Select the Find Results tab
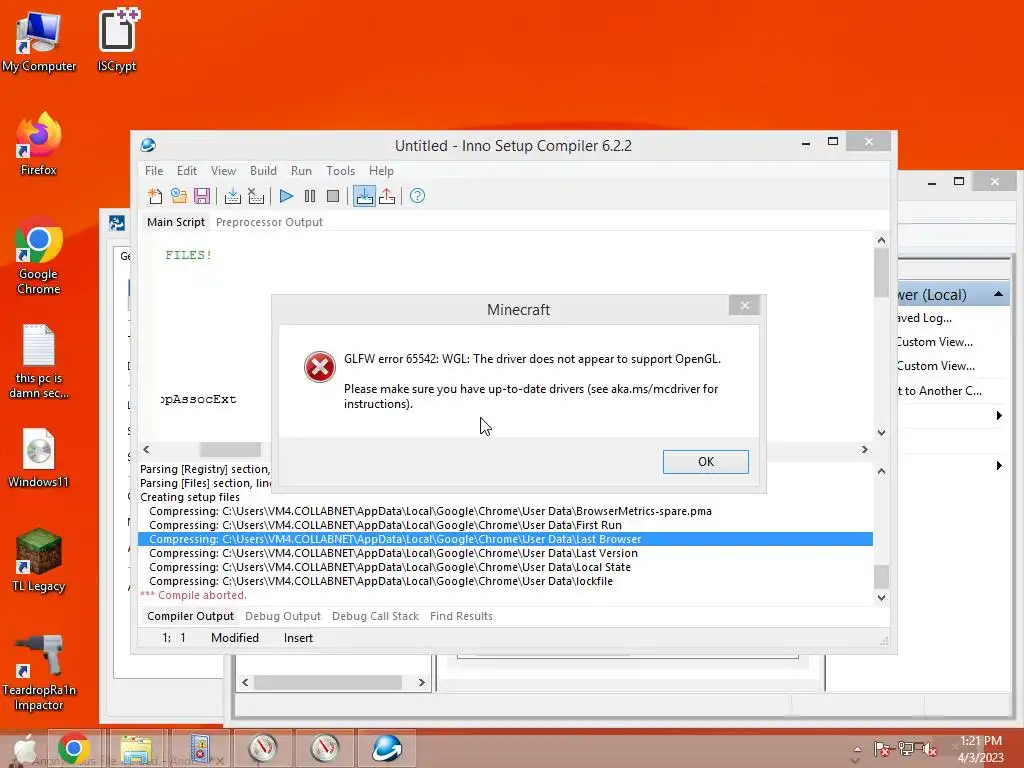Viewport: 1024px width, 768px height. pyautogui.click(x=461, y=616)
